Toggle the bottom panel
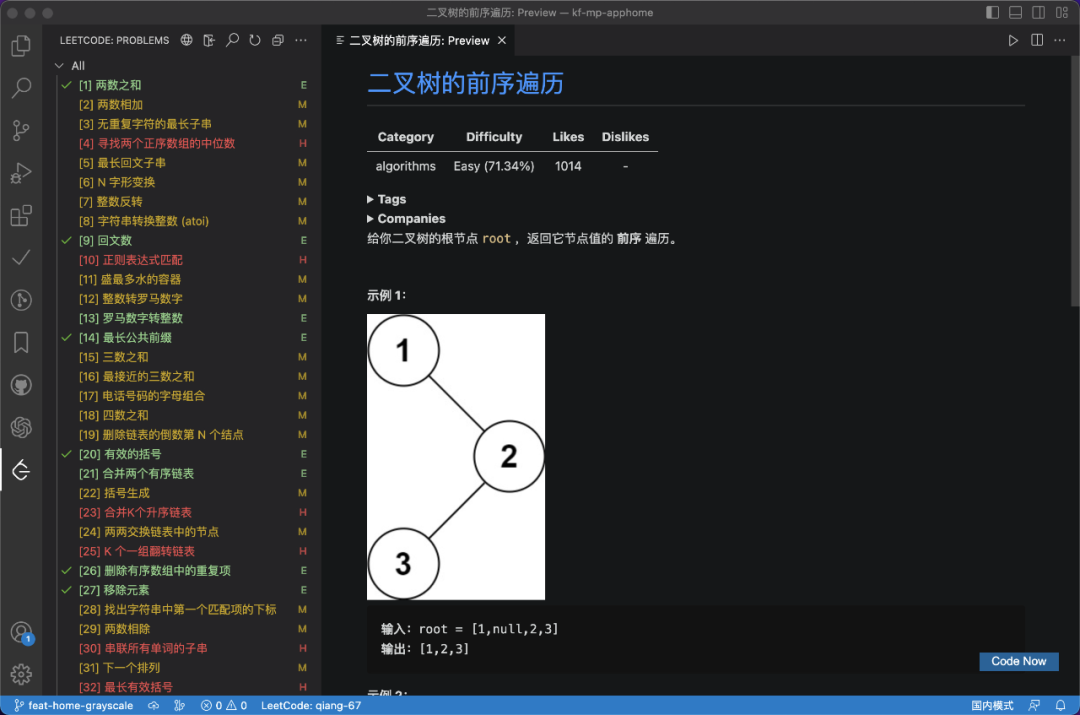This screenshot has height=715, width=1080. [1015, 12]
